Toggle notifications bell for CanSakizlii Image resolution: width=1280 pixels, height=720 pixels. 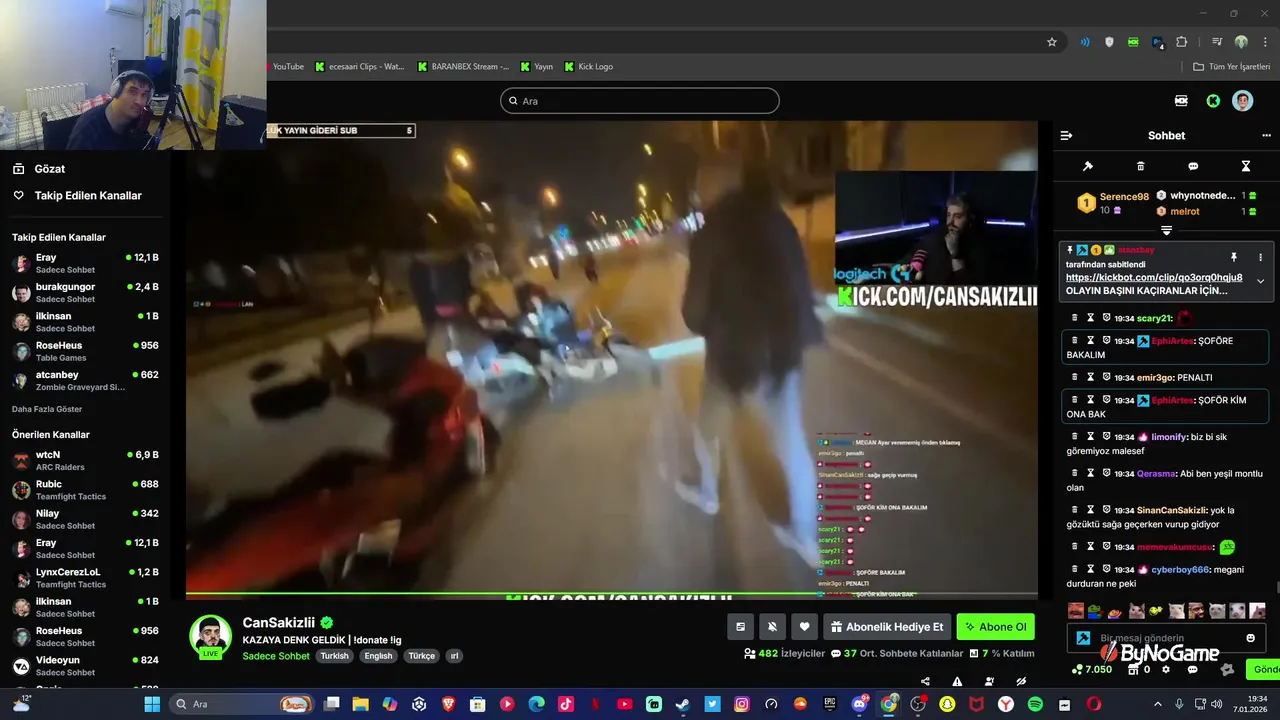772,627
